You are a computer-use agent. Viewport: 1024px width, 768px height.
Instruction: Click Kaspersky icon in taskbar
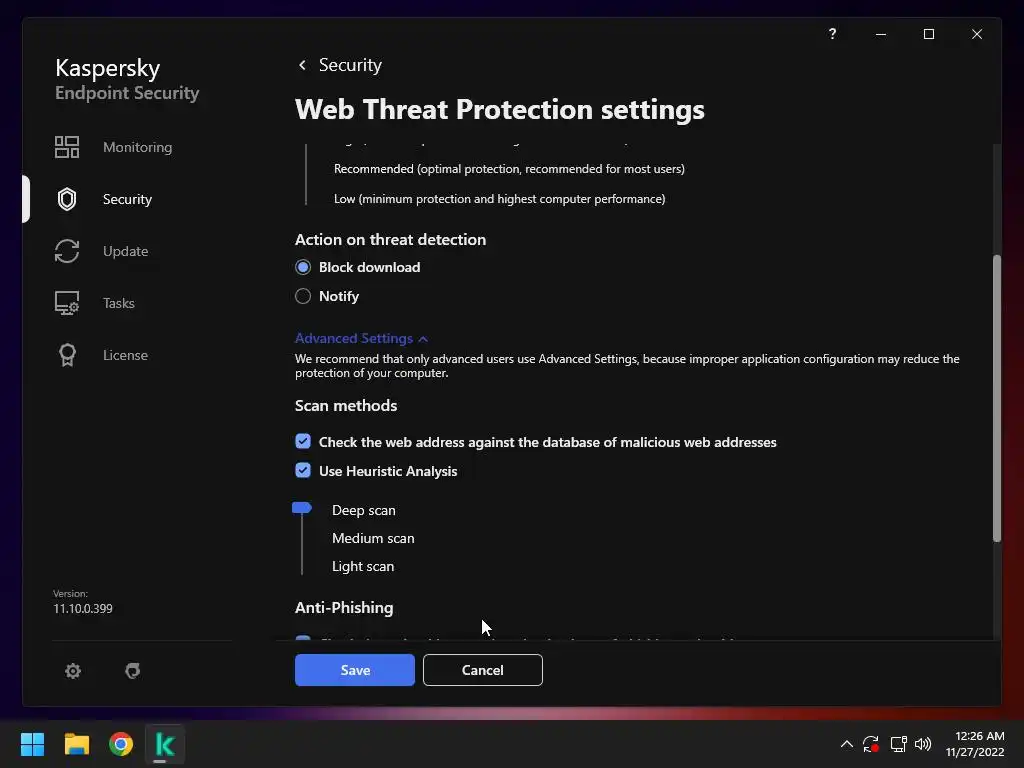tap(165, 744)
